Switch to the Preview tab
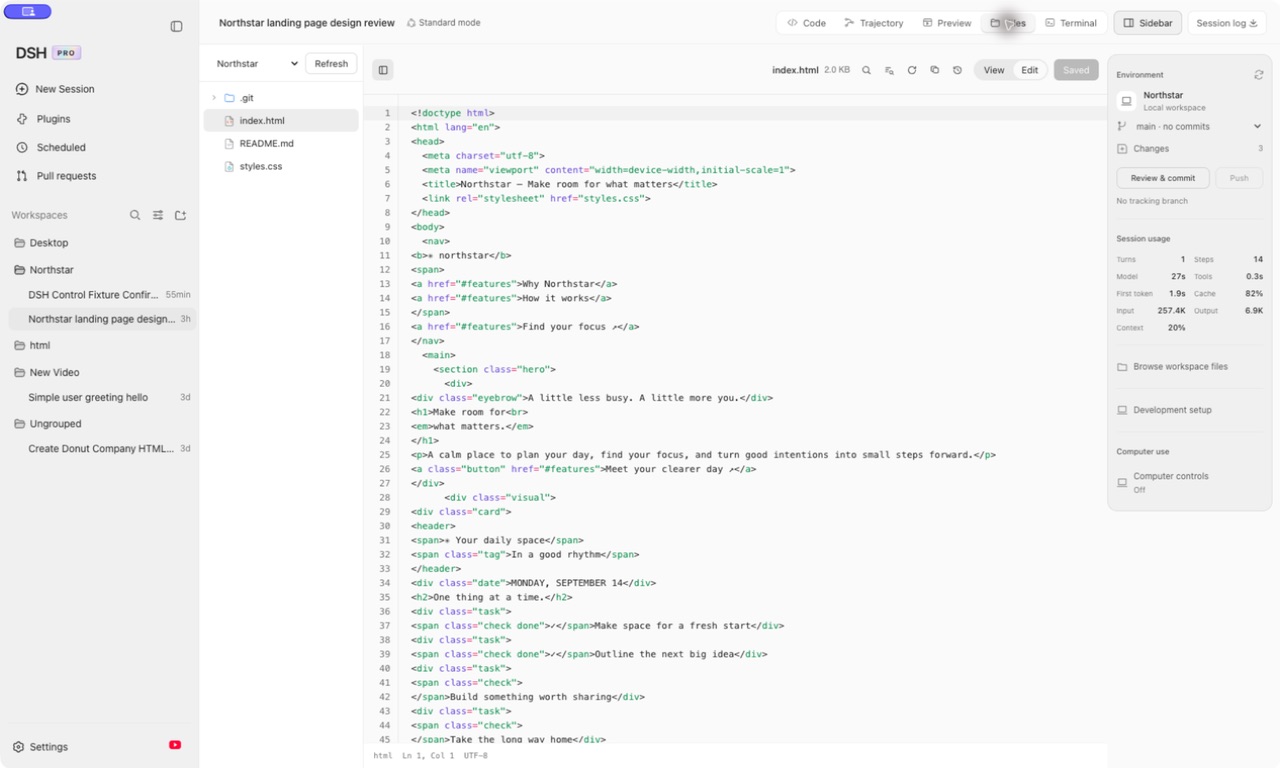 (947, 23)
